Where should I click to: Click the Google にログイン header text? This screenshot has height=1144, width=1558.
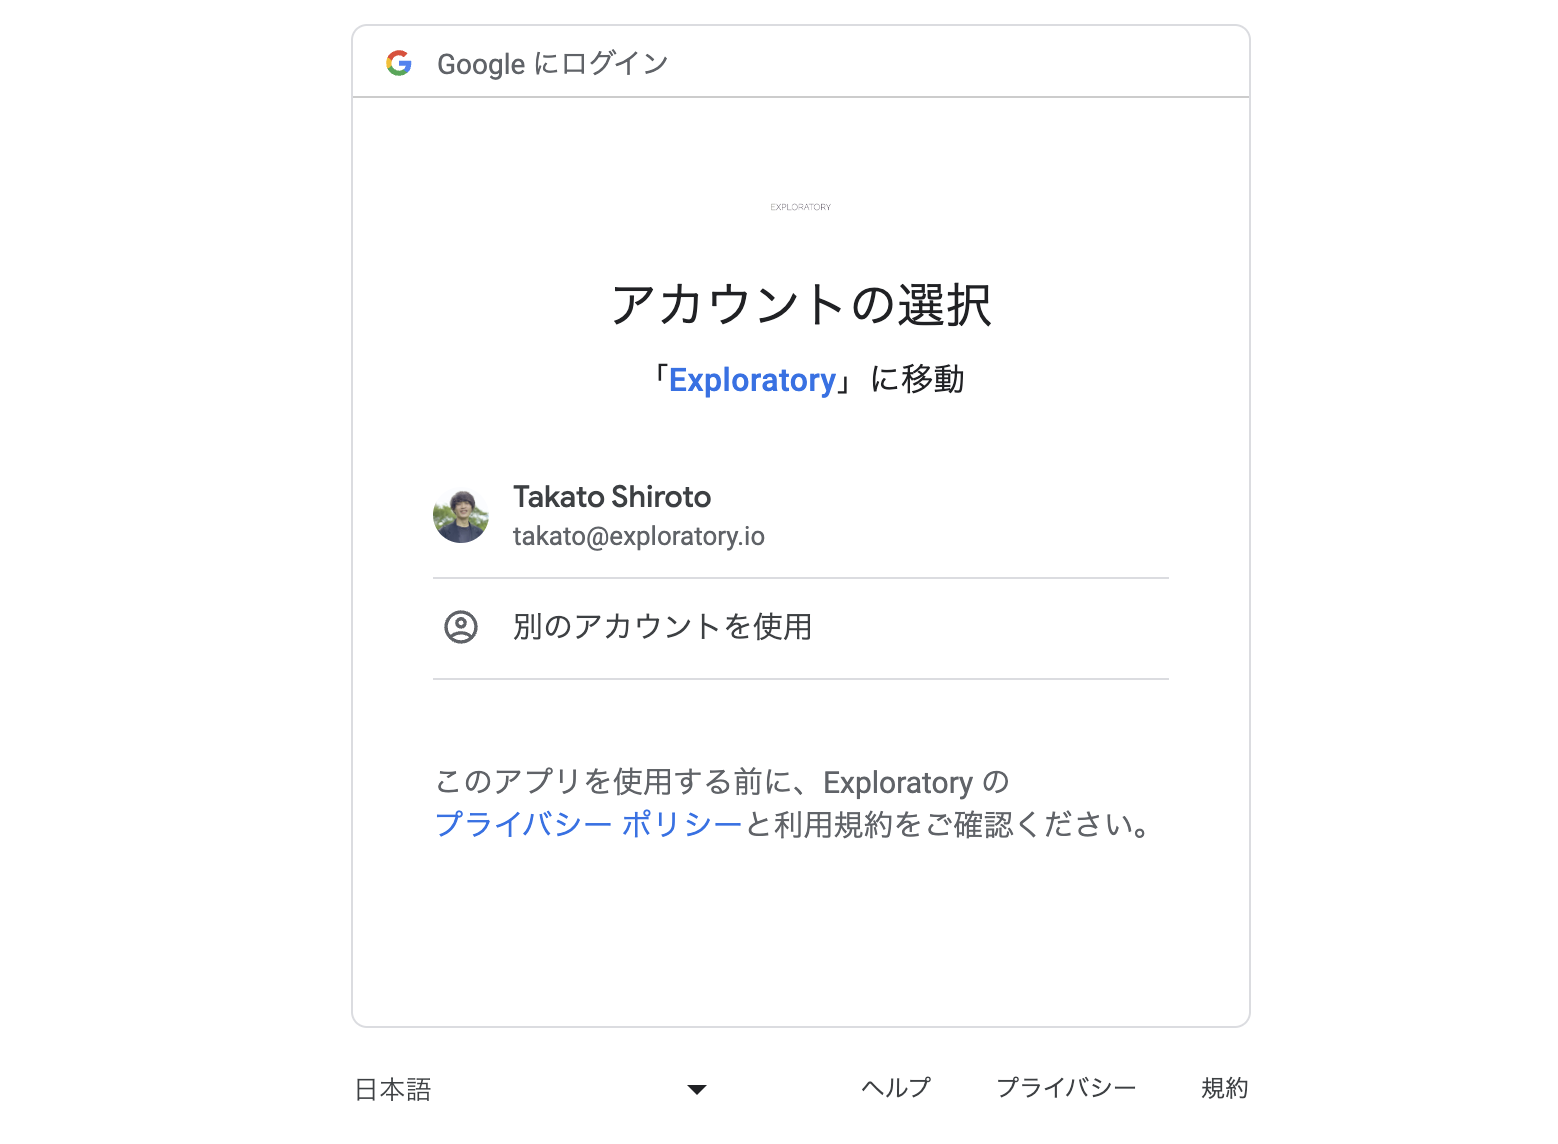(x=553, y=64)
